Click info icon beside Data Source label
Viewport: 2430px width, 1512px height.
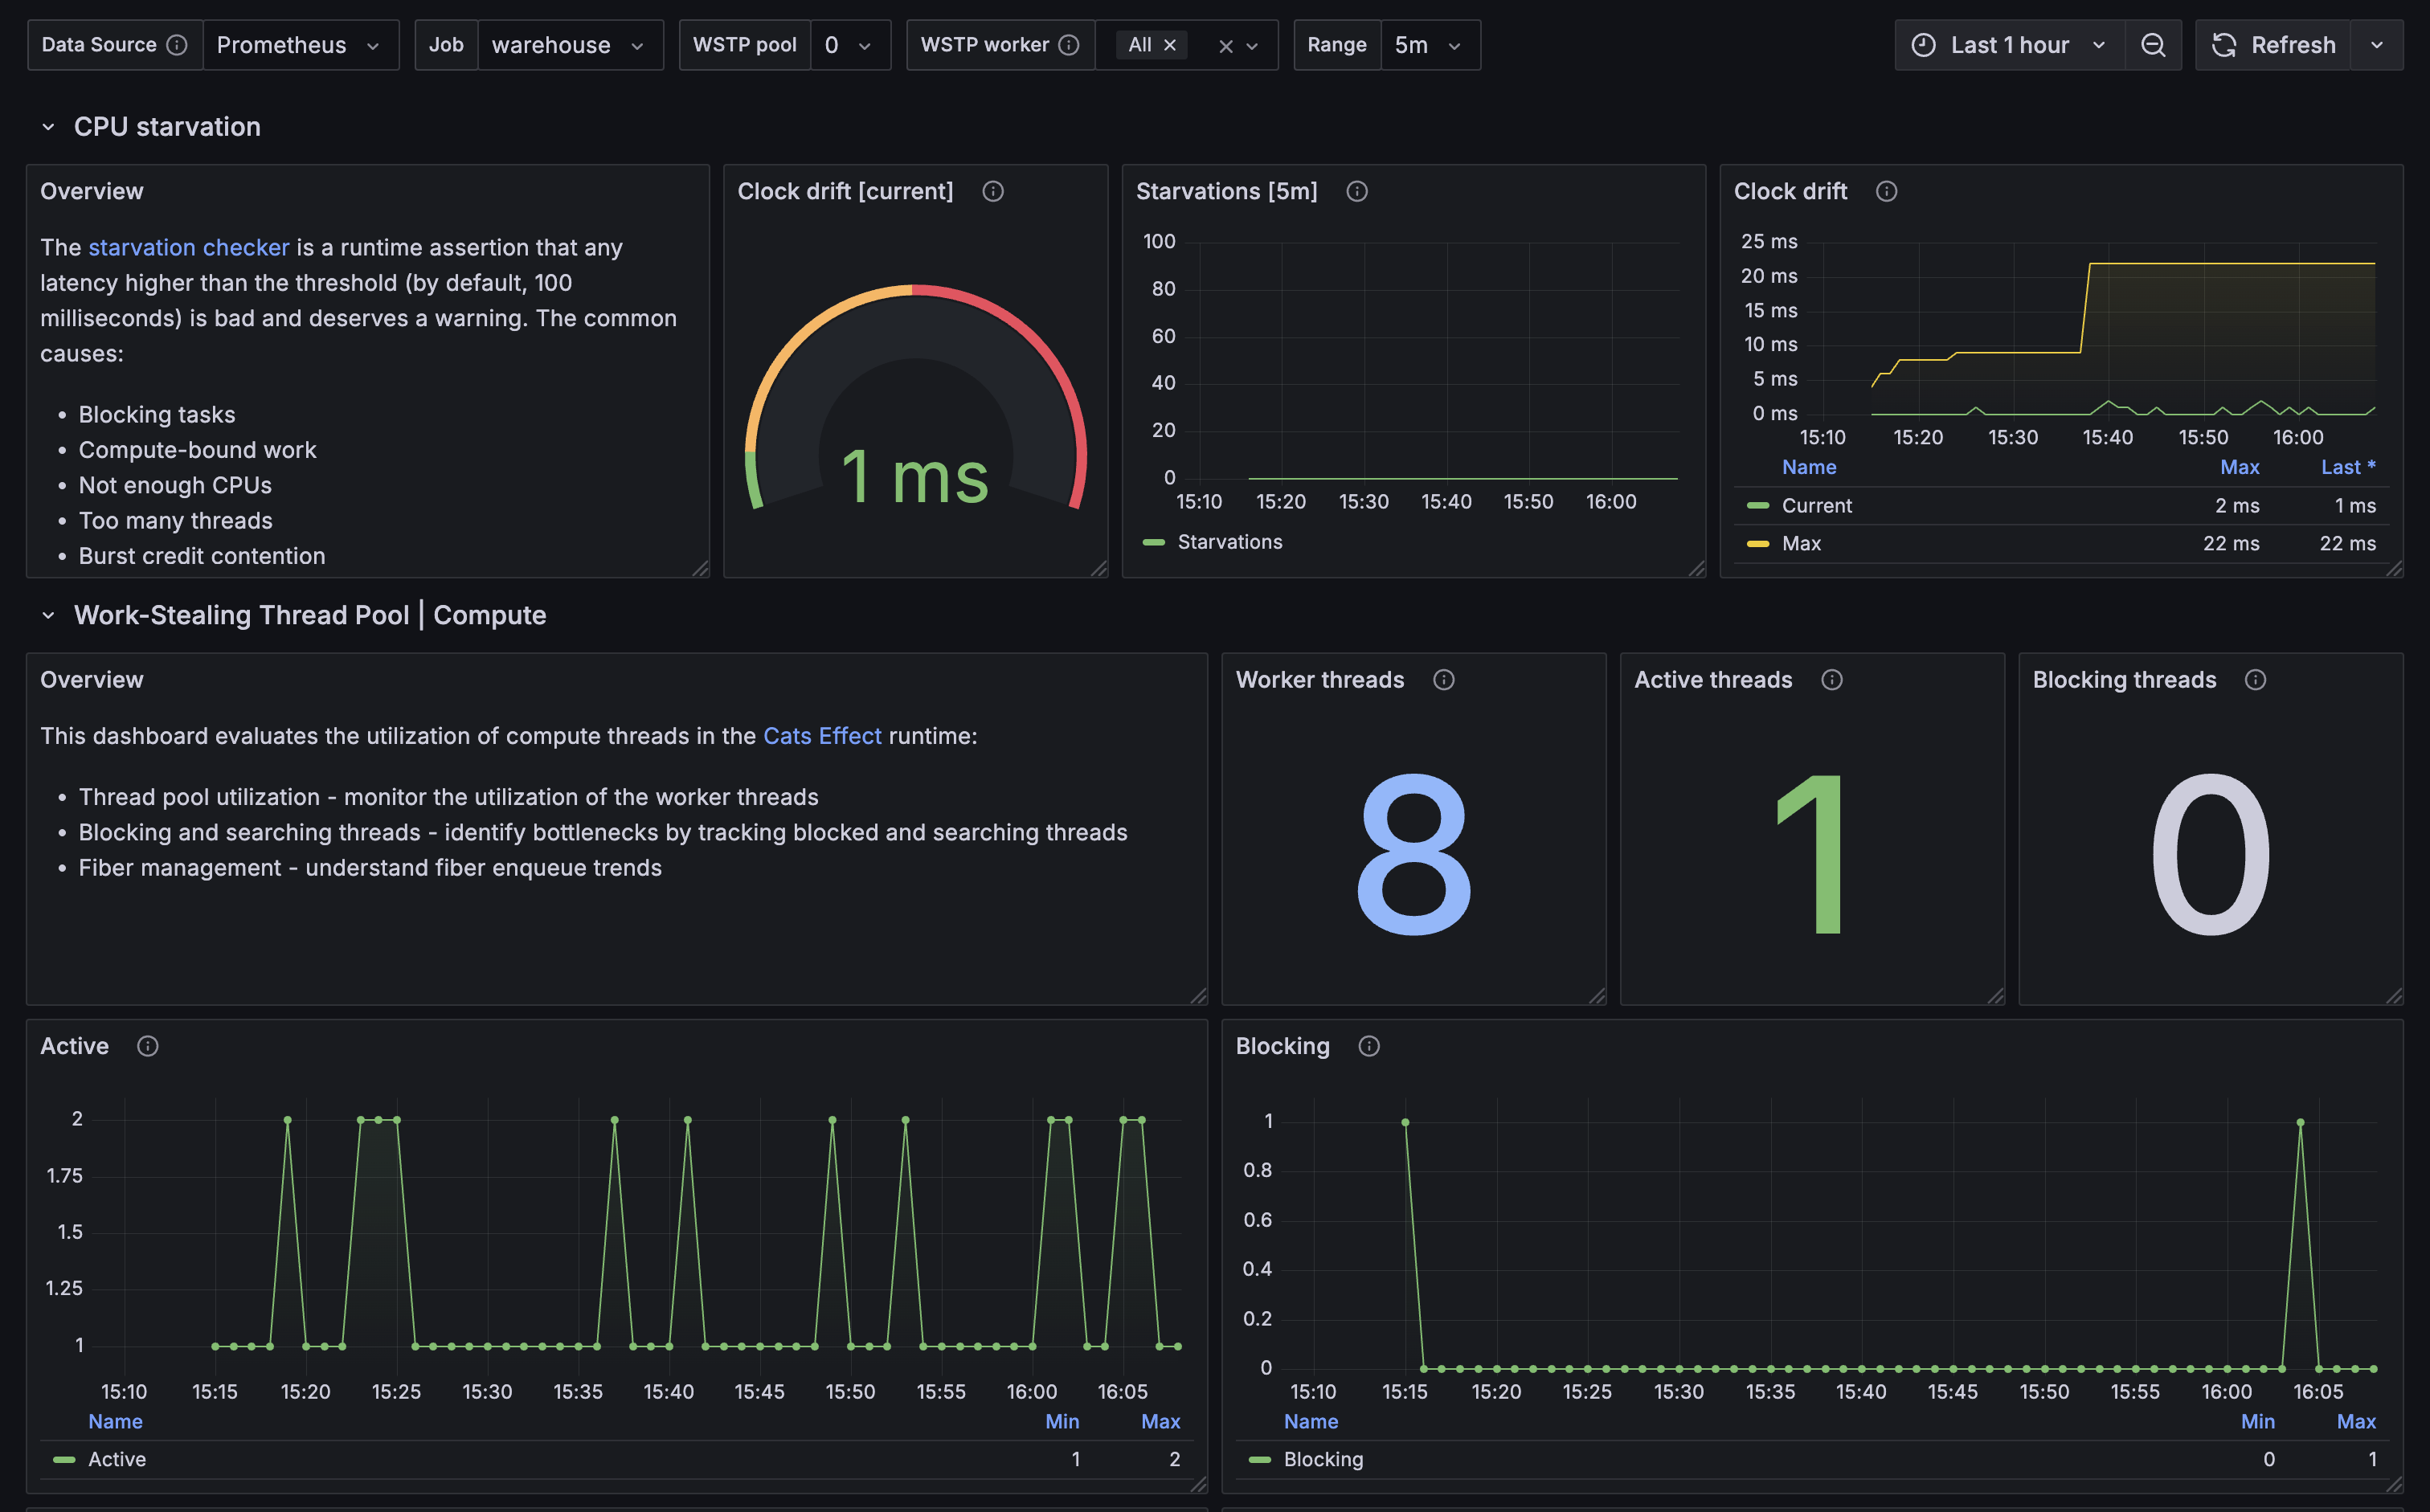tap(177, 45)
